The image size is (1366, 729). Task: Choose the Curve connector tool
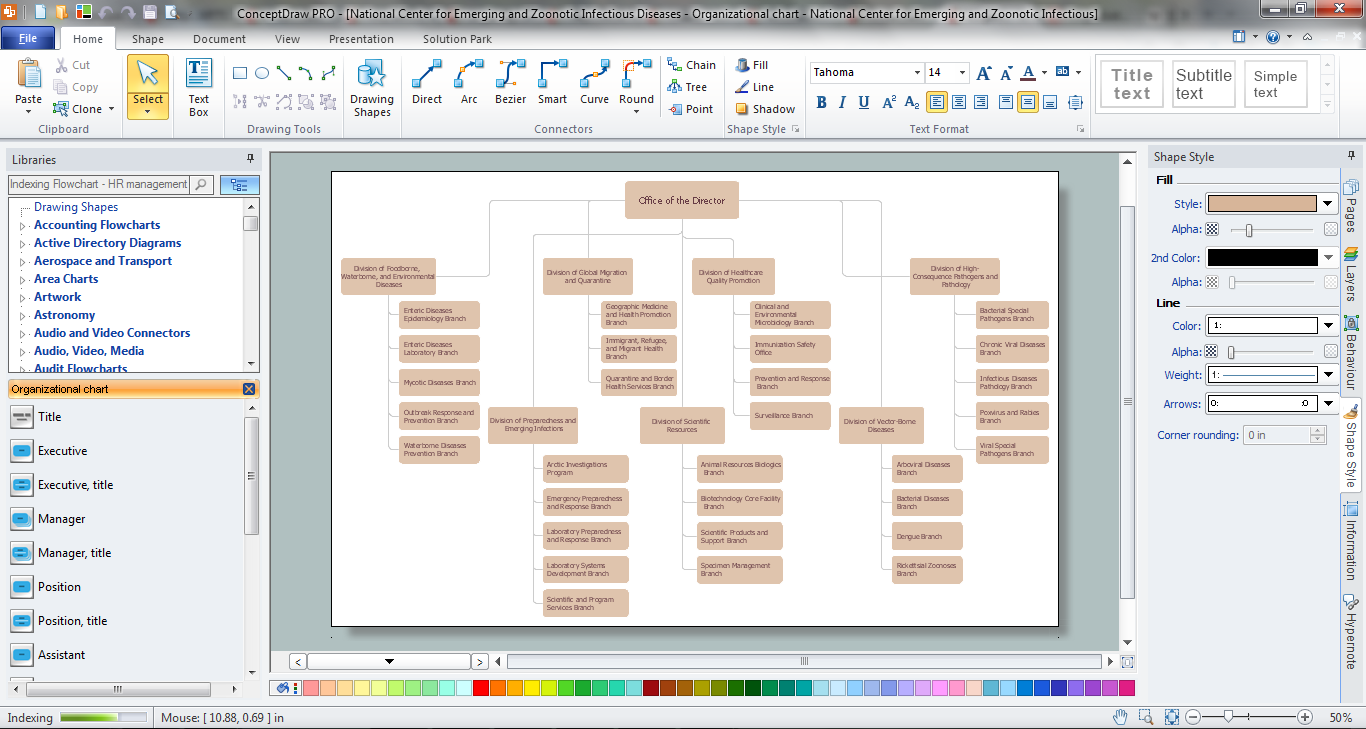pyautogui.click(x=594, y=82)
